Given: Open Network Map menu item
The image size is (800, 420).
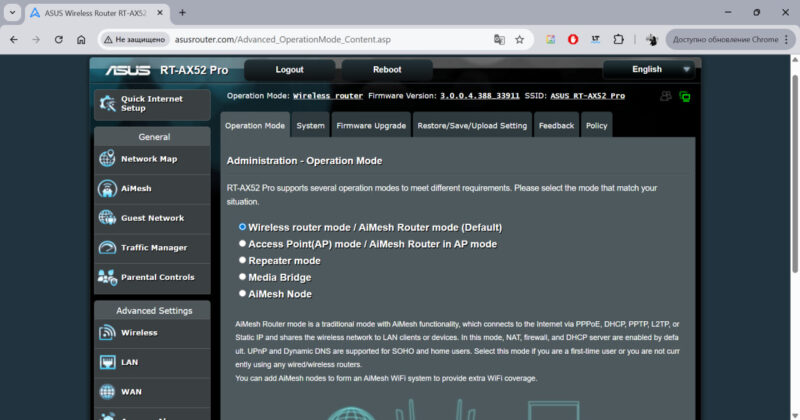Looking at the screenshot, I should click(x=152, y=159).
